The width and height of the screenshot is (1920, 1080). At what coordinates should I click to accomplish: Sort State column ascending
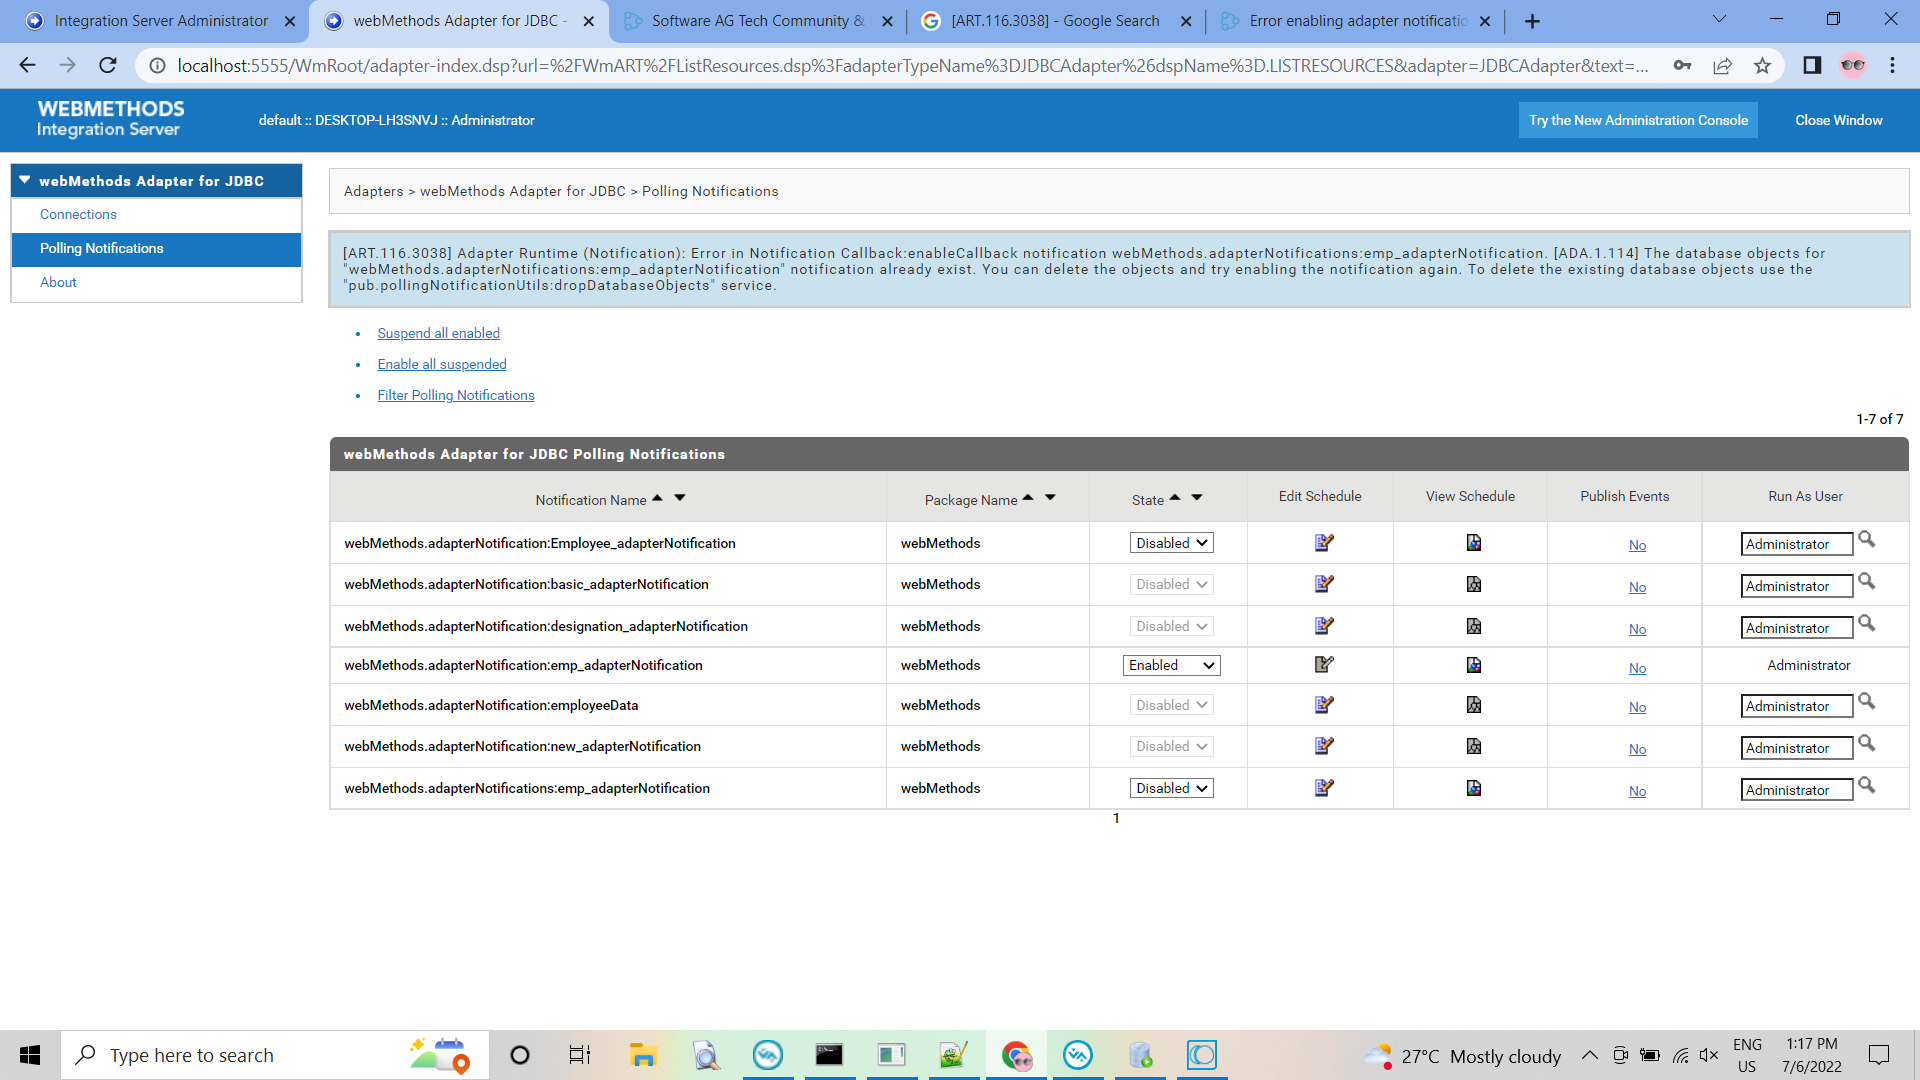point(1175,497)
